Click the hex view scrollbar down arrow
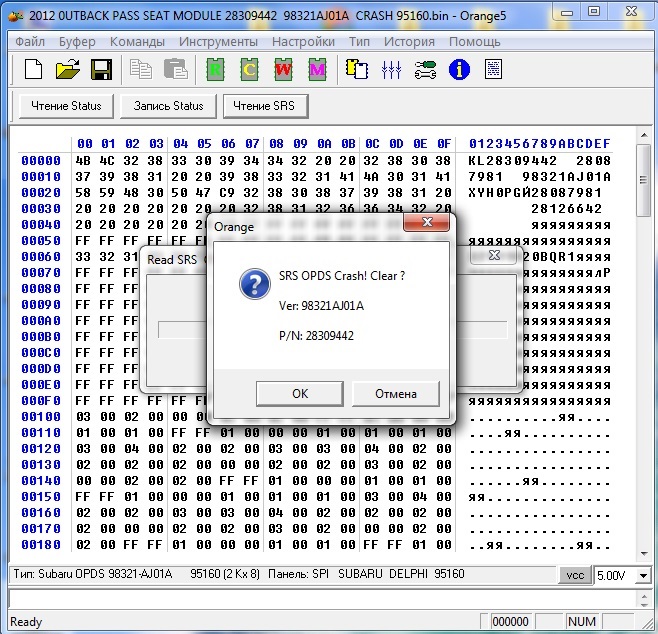Viewport: 658px width, 634px height. [644, 554]
